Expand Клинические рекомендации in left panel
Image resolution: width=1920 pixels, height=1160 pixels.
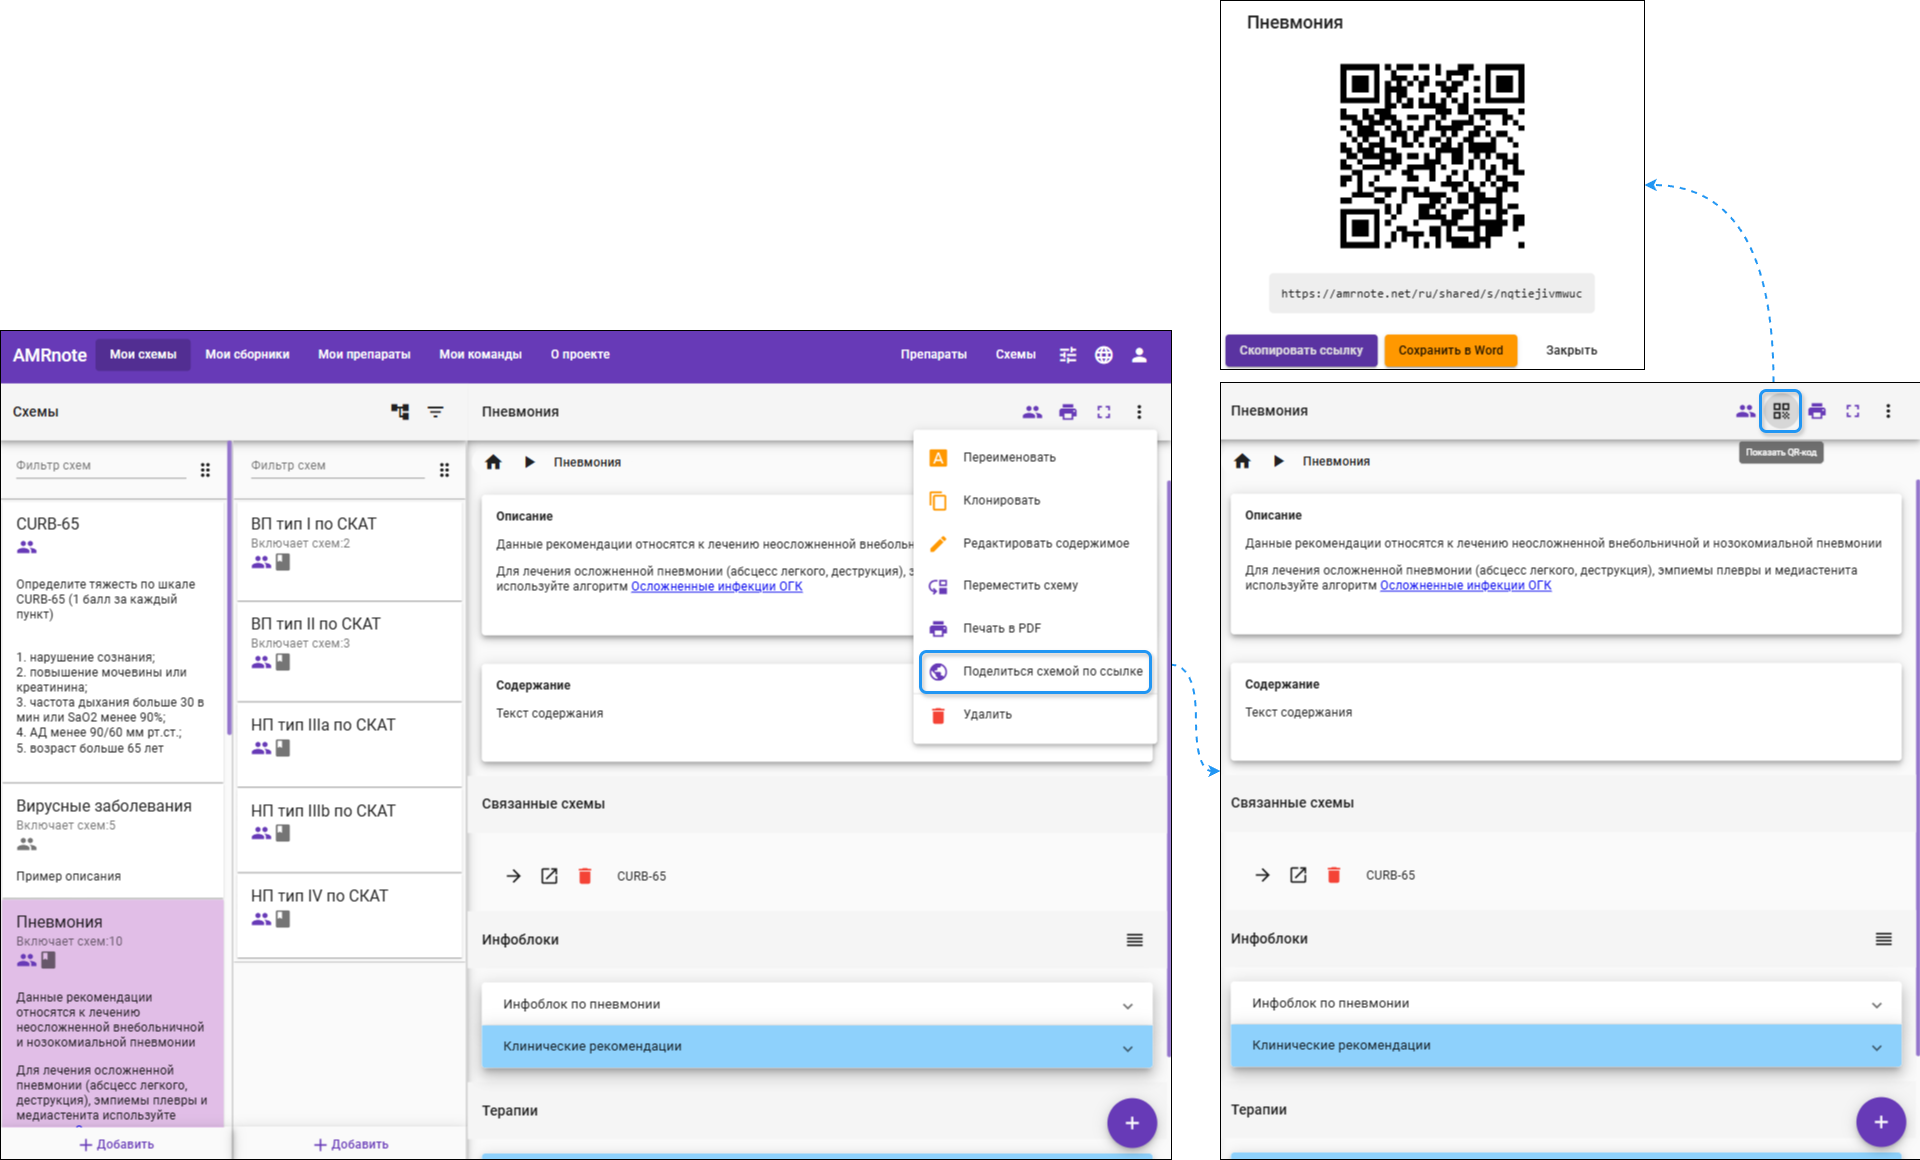pos(817,1047)
